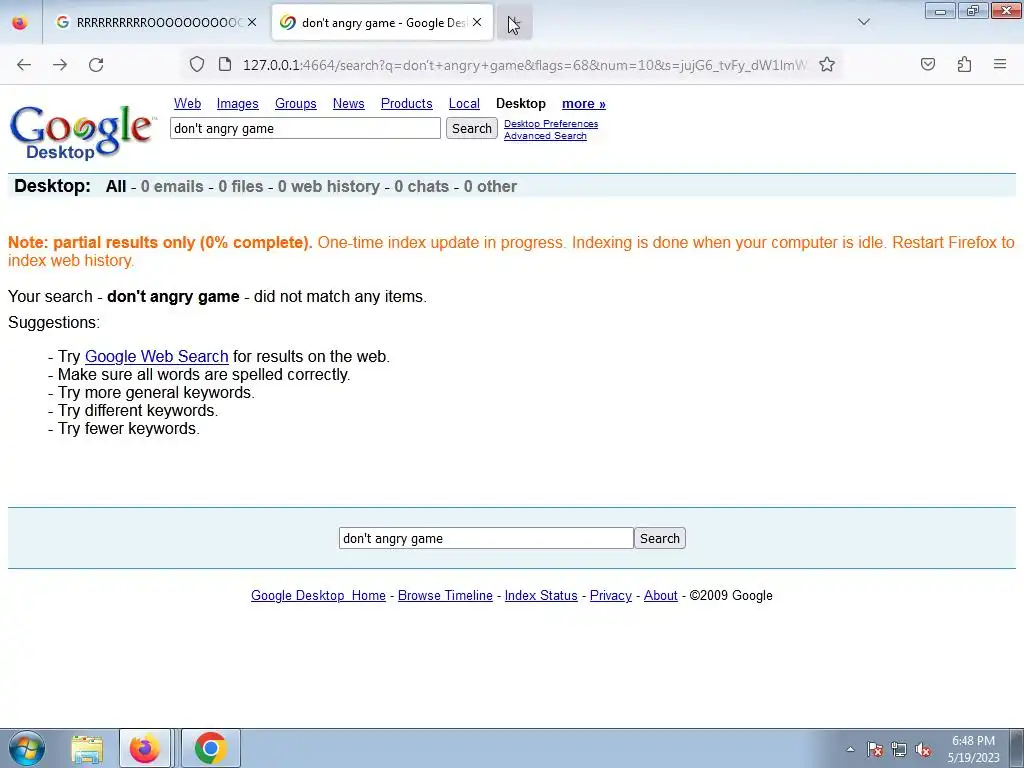Expand the list all tabs chevron

[x=864, y=22]
